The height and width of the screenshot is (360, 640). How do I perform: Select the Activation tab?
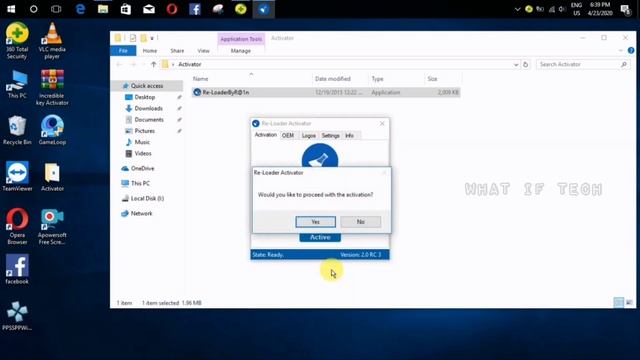click(266, 135)
